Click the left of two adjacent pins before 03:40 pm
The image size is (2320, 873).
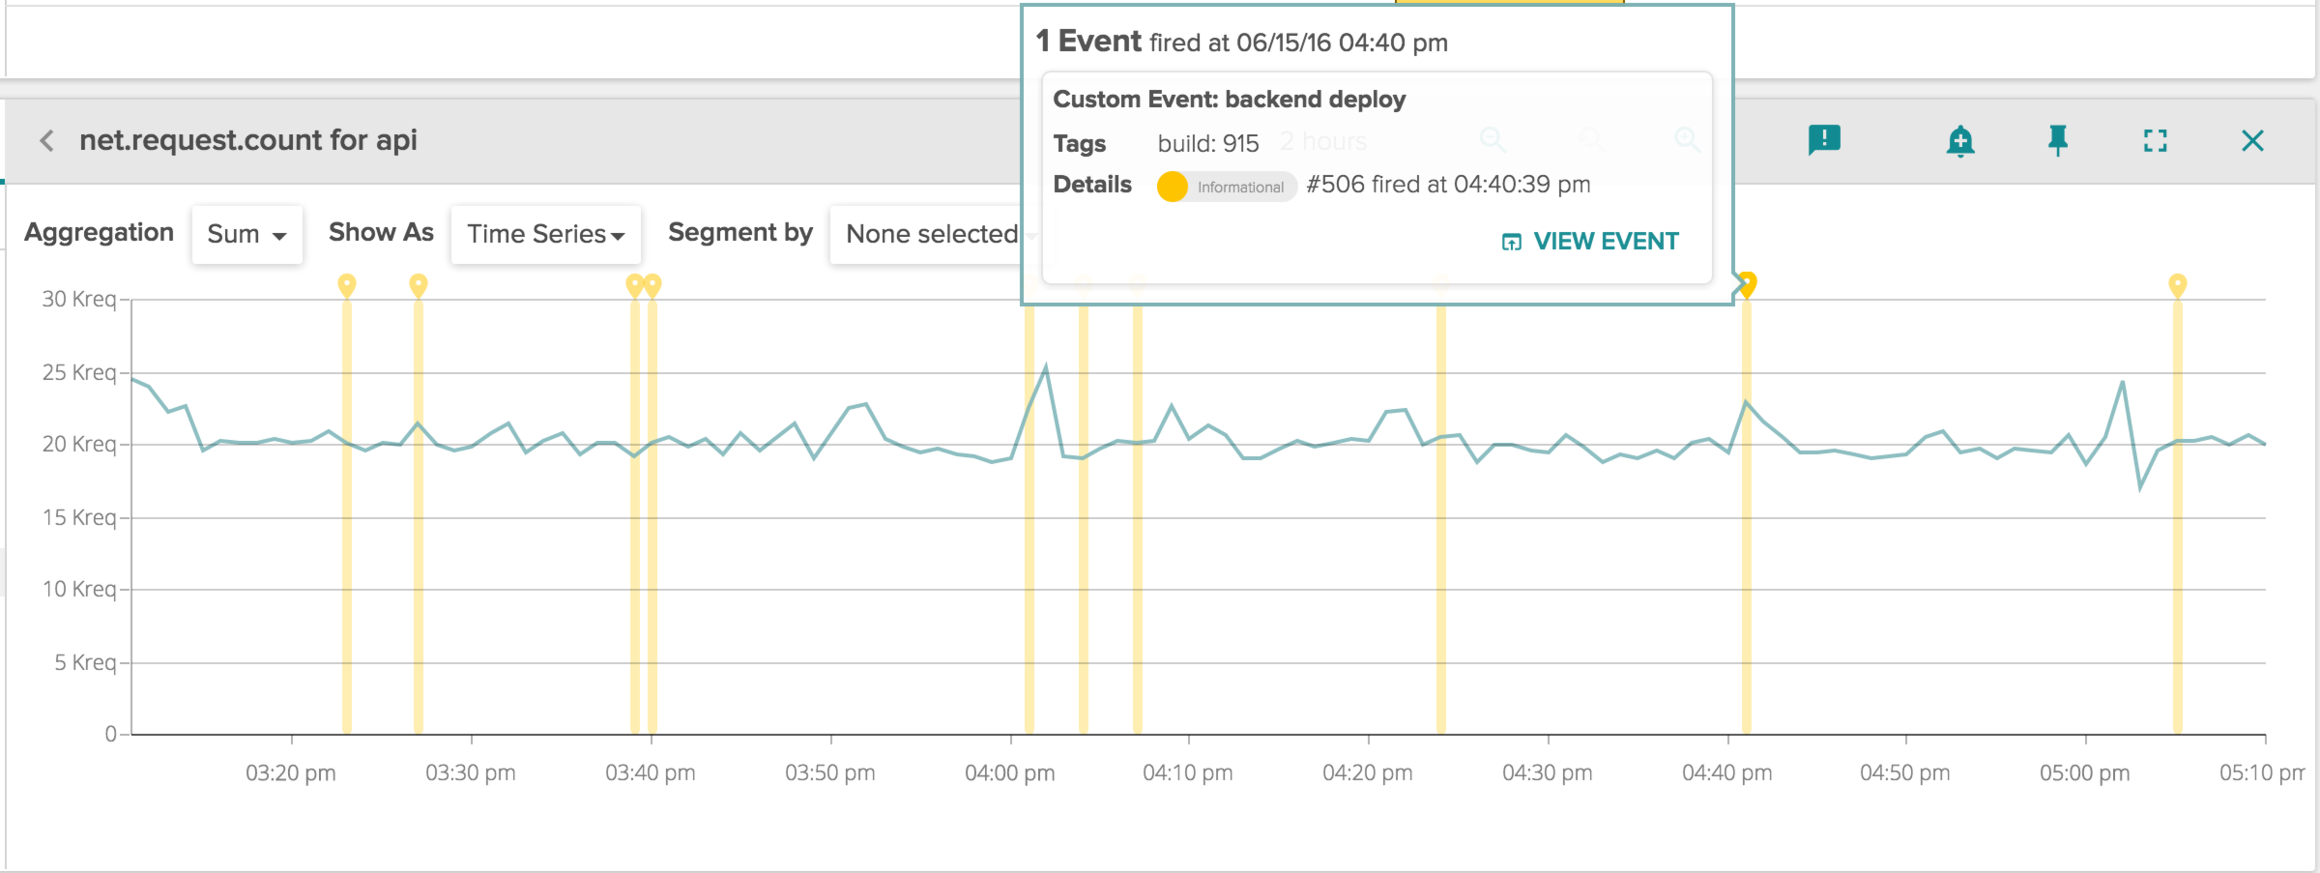(x=634, y=285)
